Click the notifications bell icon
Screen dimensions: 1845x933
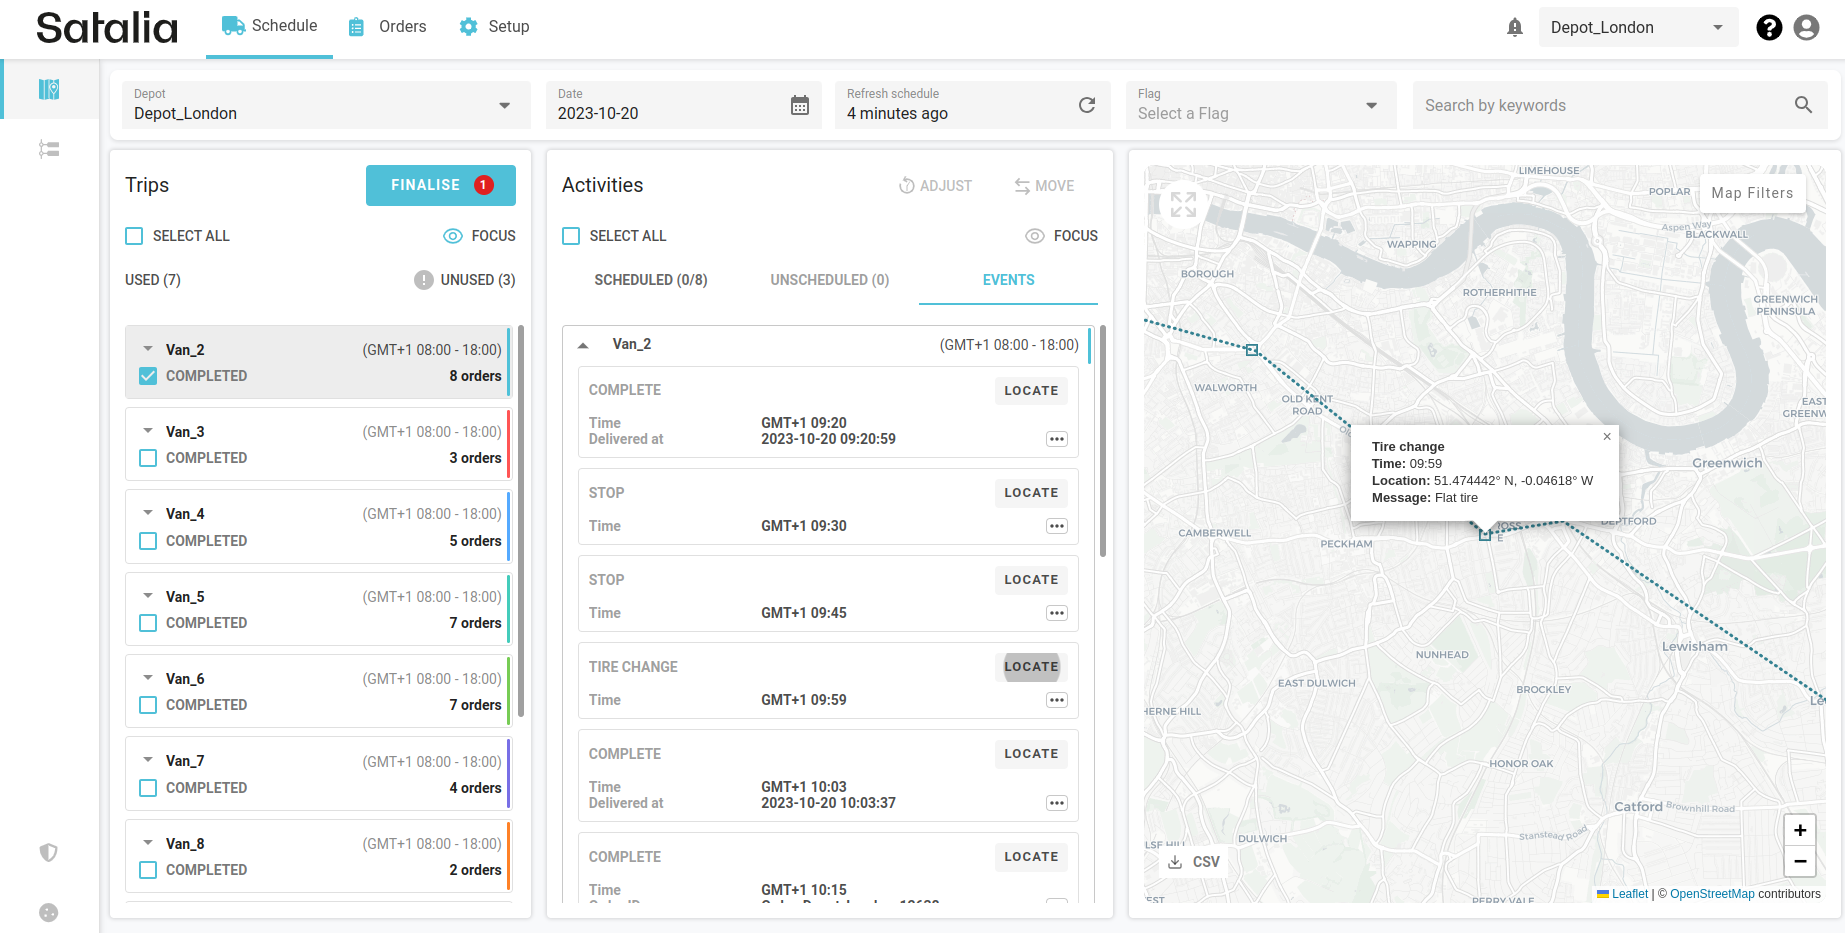tap(1514, 28)
